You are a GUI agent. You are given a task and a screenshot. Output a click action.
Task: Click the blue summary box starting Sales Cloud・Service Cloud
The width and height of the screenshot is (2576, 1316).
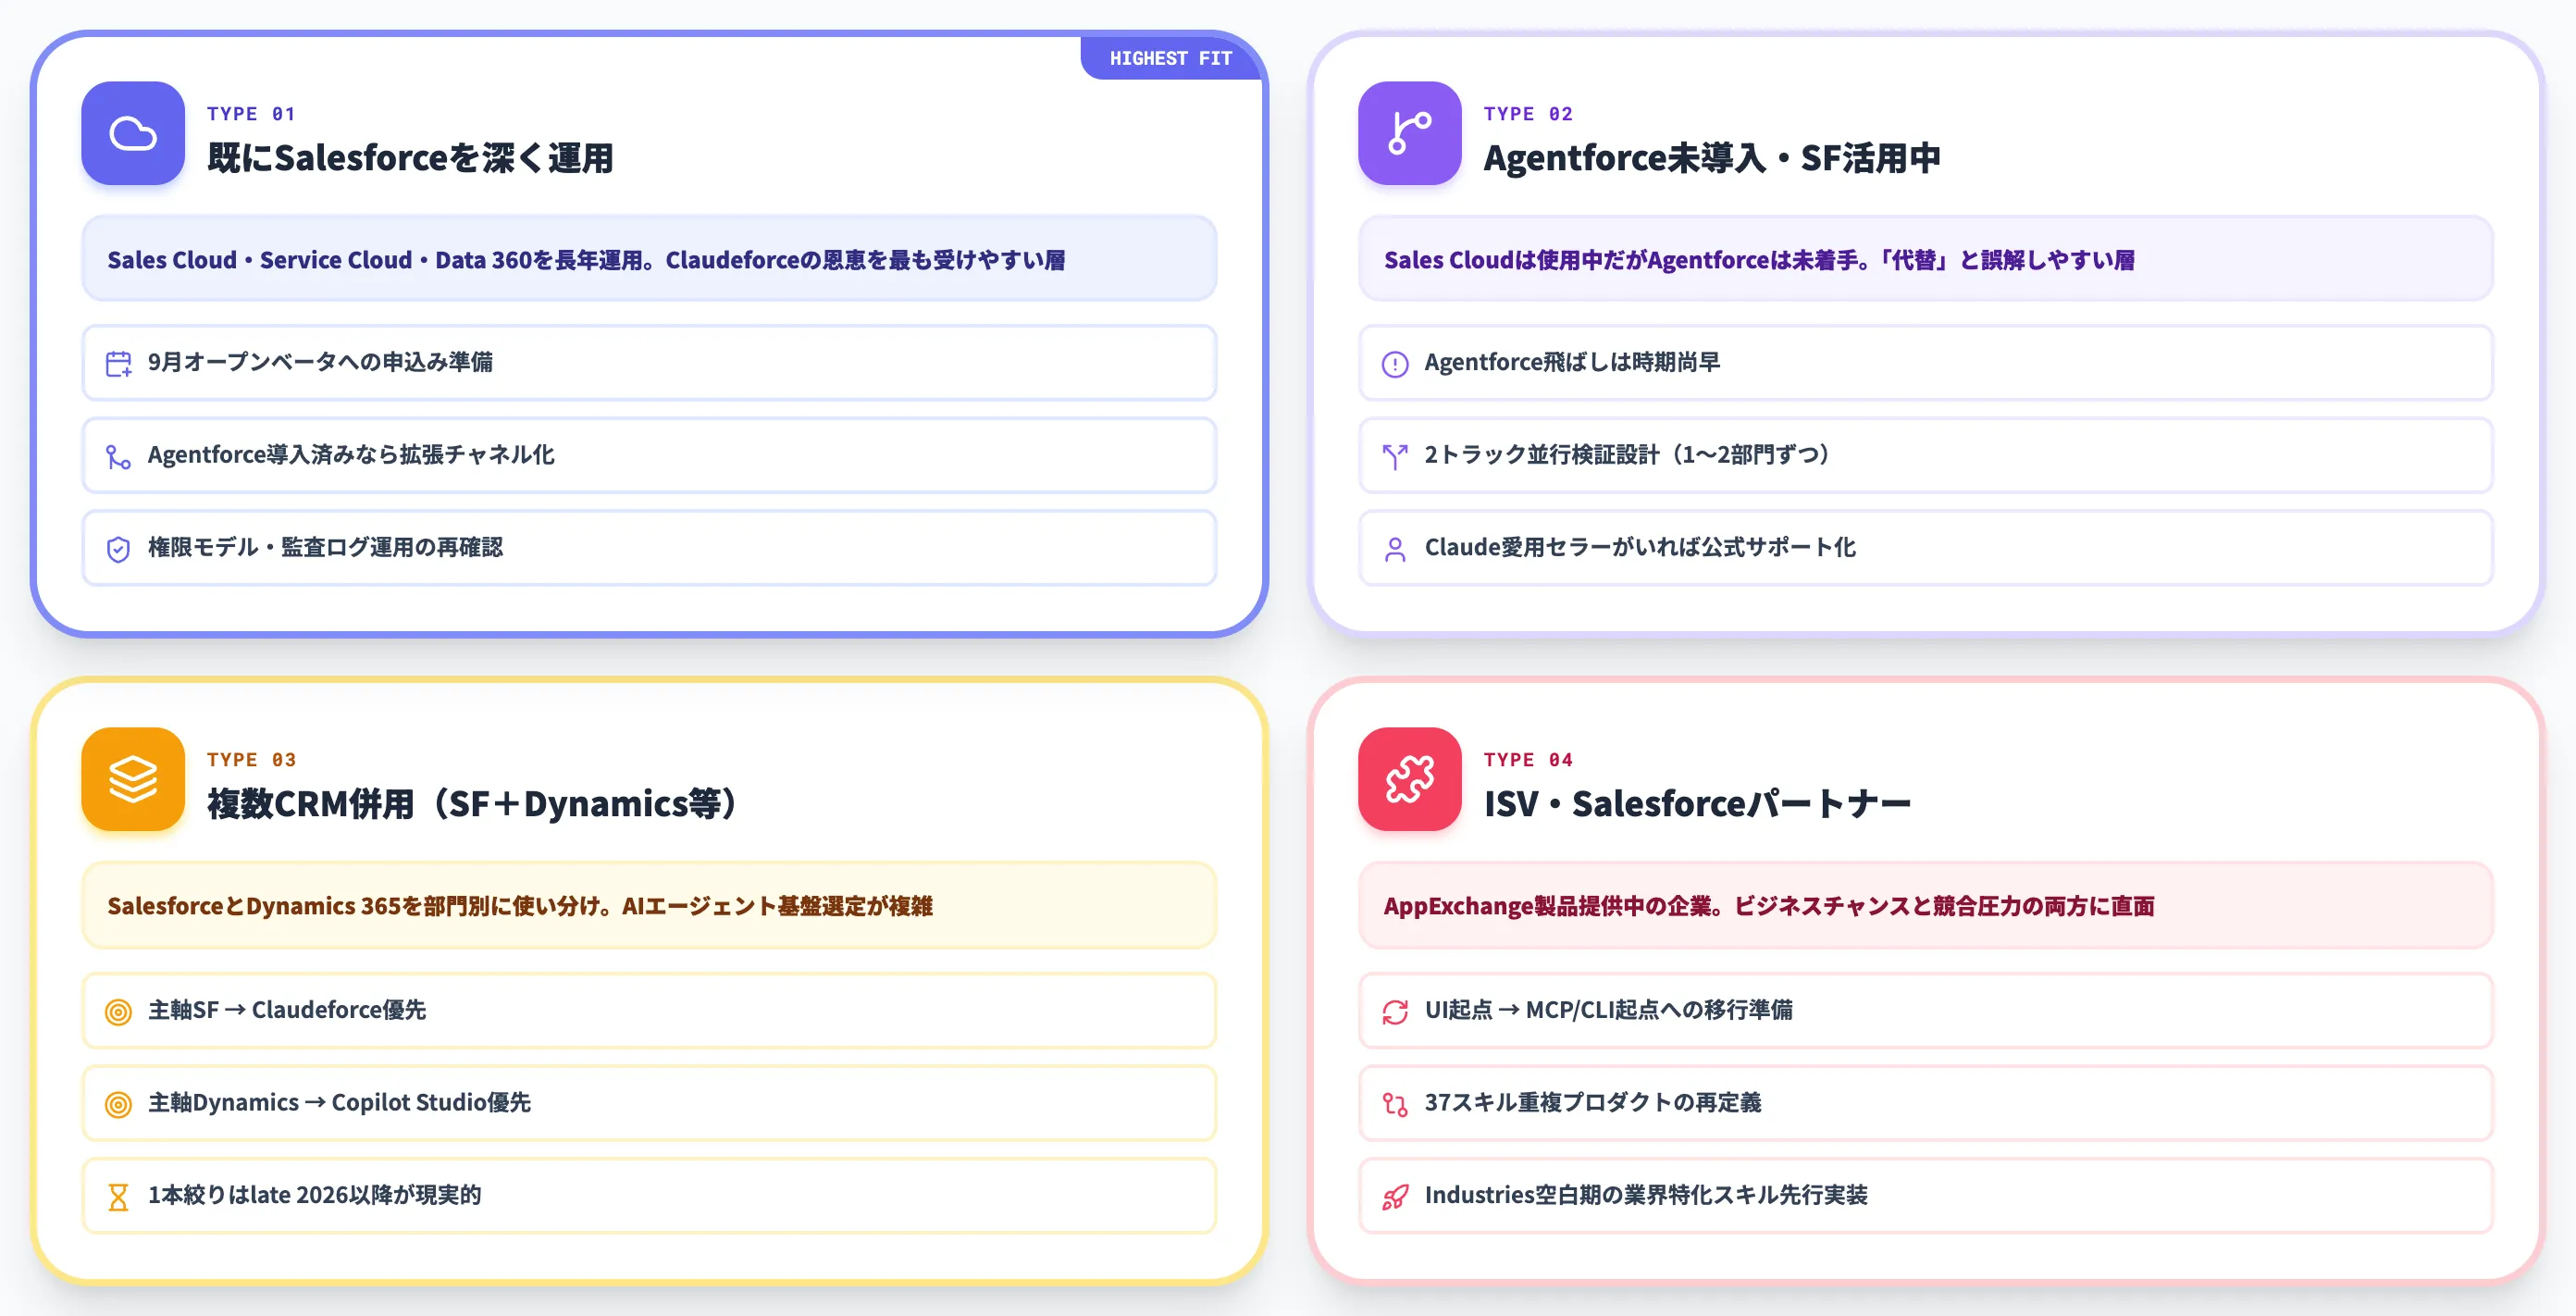tap(649, 259)
